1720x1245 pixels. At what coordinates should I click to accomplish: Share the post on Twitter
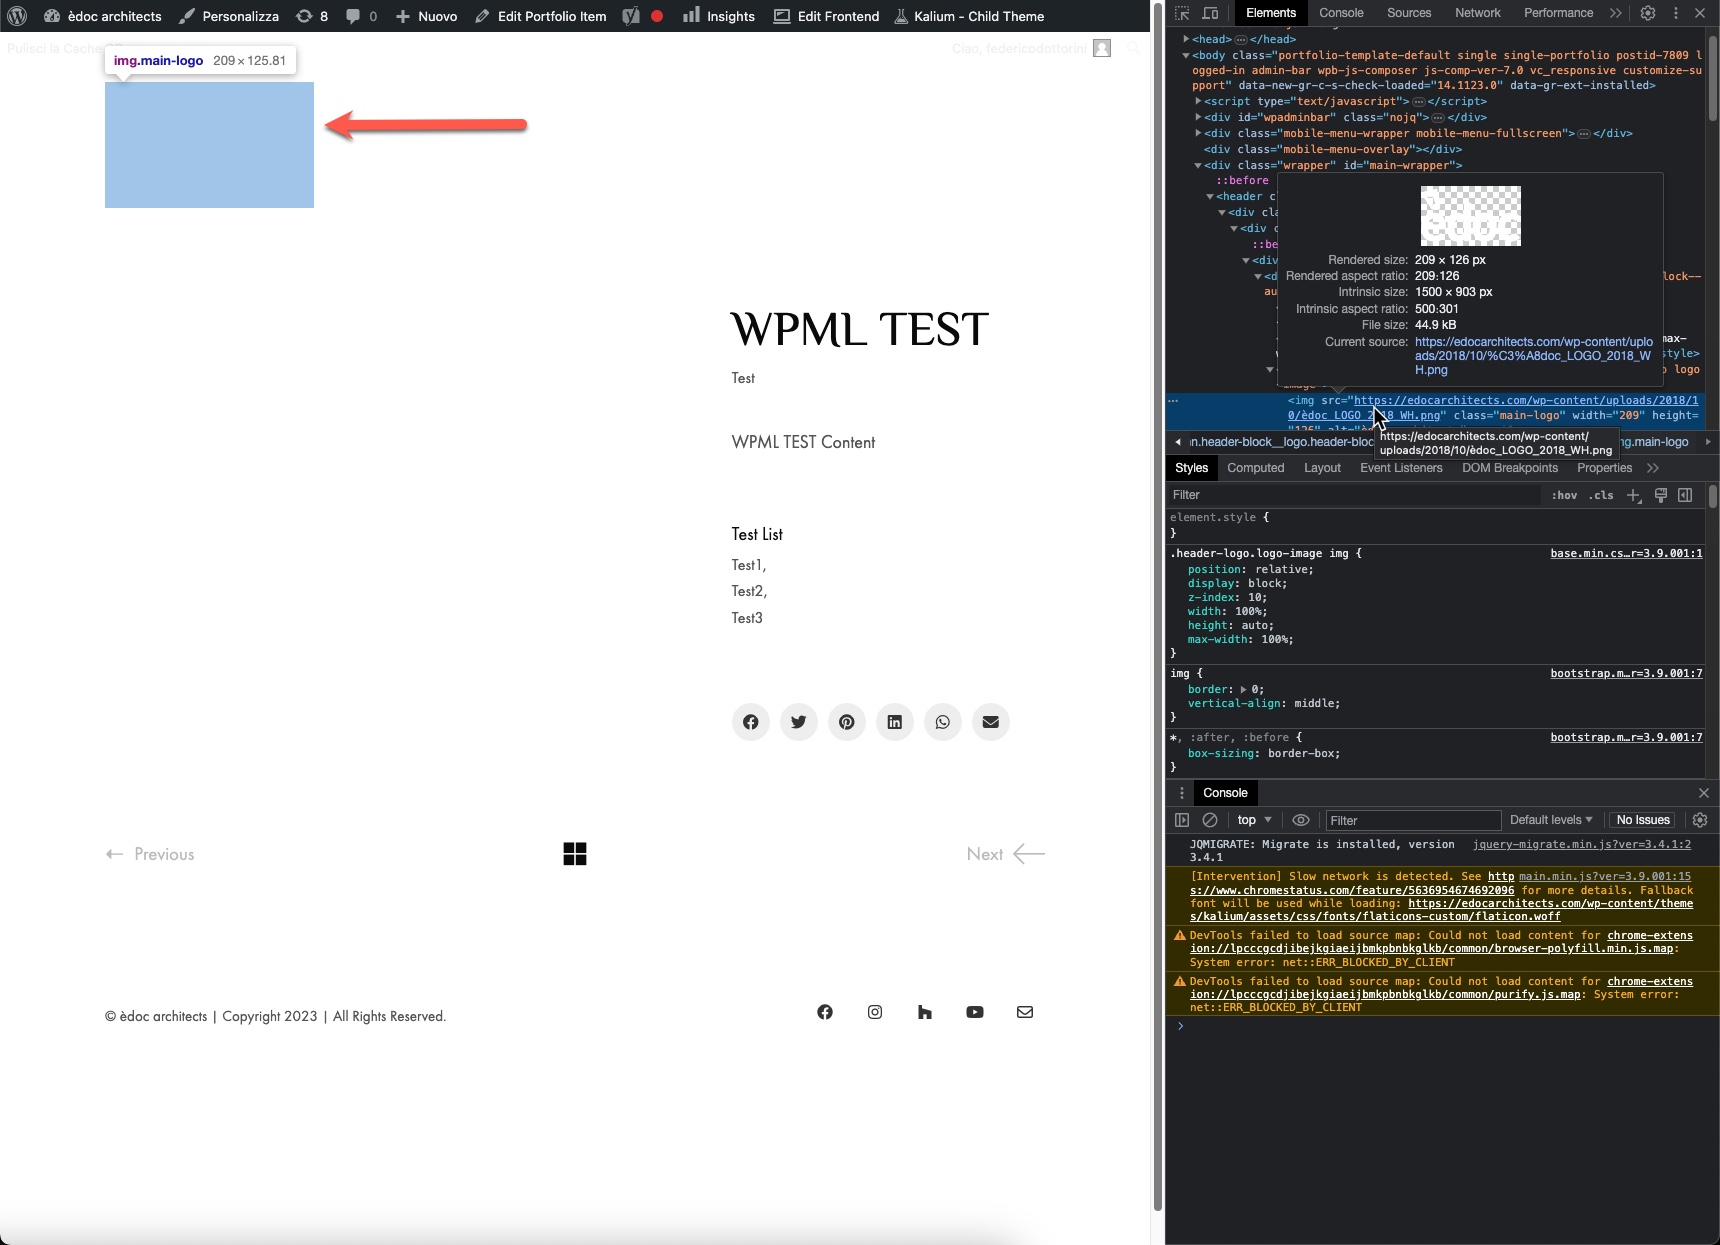[799, 722]
